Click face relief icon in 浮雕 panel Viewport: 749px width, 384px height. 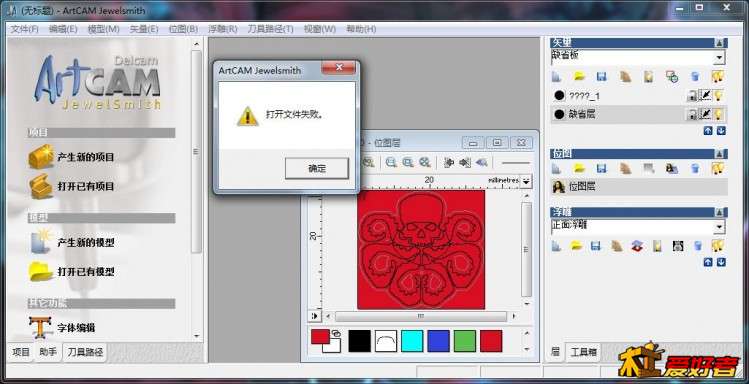pyautogui.click(x=678, y=246)
